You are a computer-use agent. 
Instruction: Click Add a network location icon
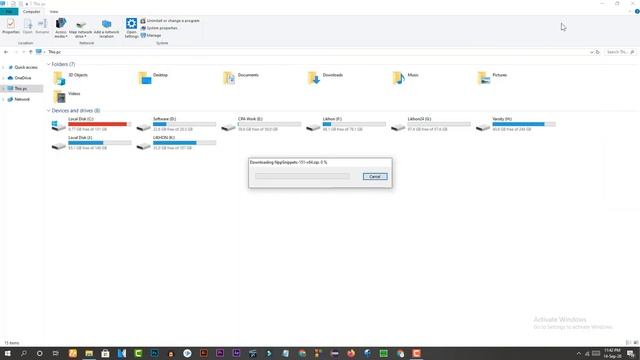point(107,28)
